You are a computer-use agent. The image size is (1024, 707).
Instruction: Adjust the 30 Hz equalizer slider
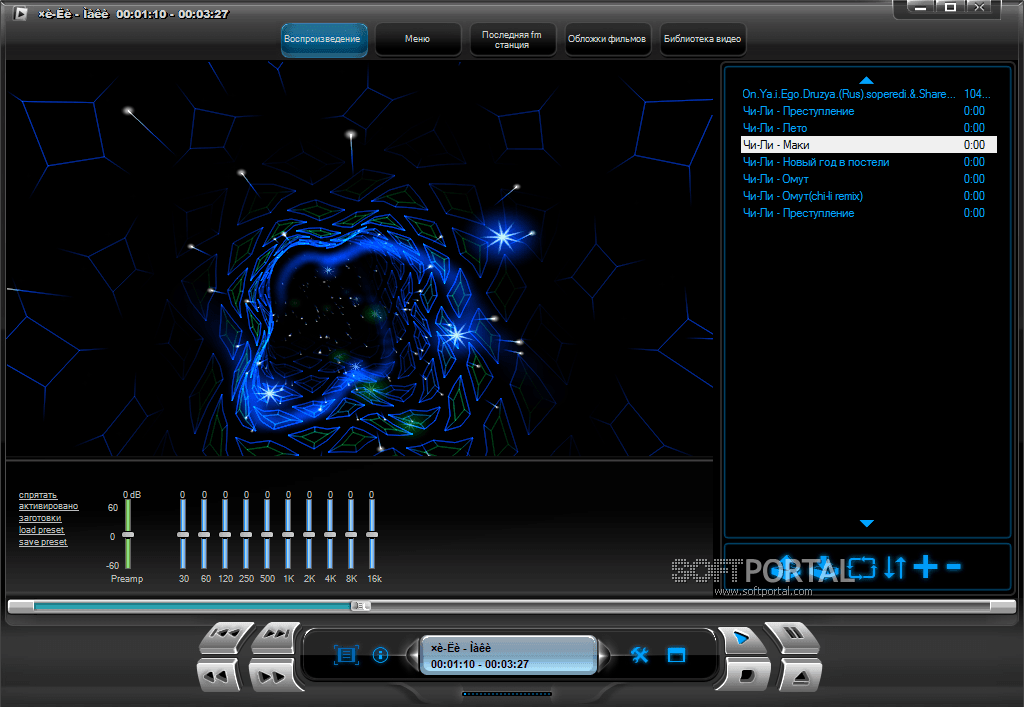[x=183, y=535]
